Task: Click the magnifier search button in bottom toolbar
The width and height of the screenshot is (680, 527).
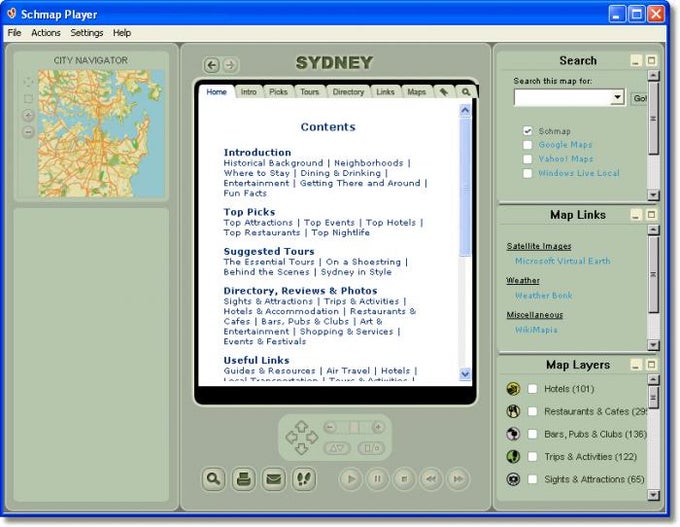Action: click(x=213, y=479)
